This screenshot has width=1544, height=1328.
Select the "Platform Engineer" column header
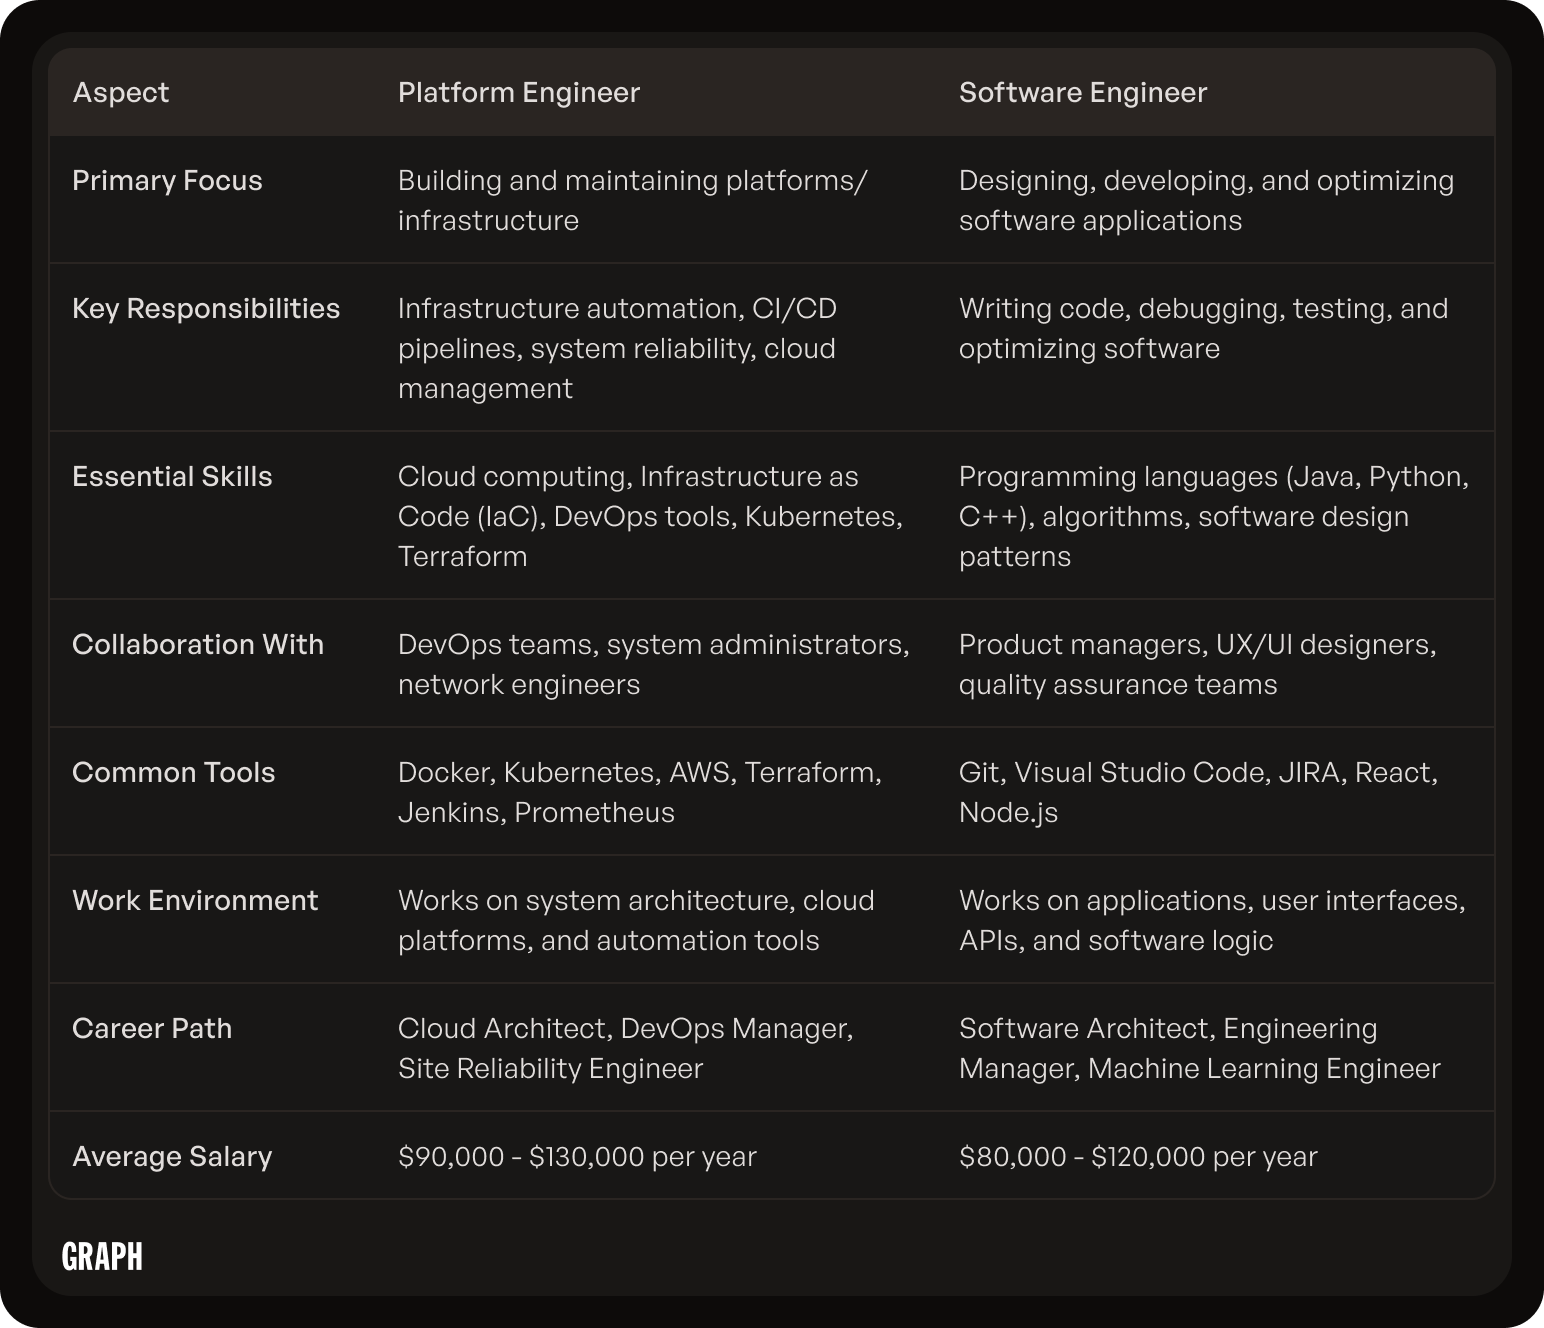(519, 93)
